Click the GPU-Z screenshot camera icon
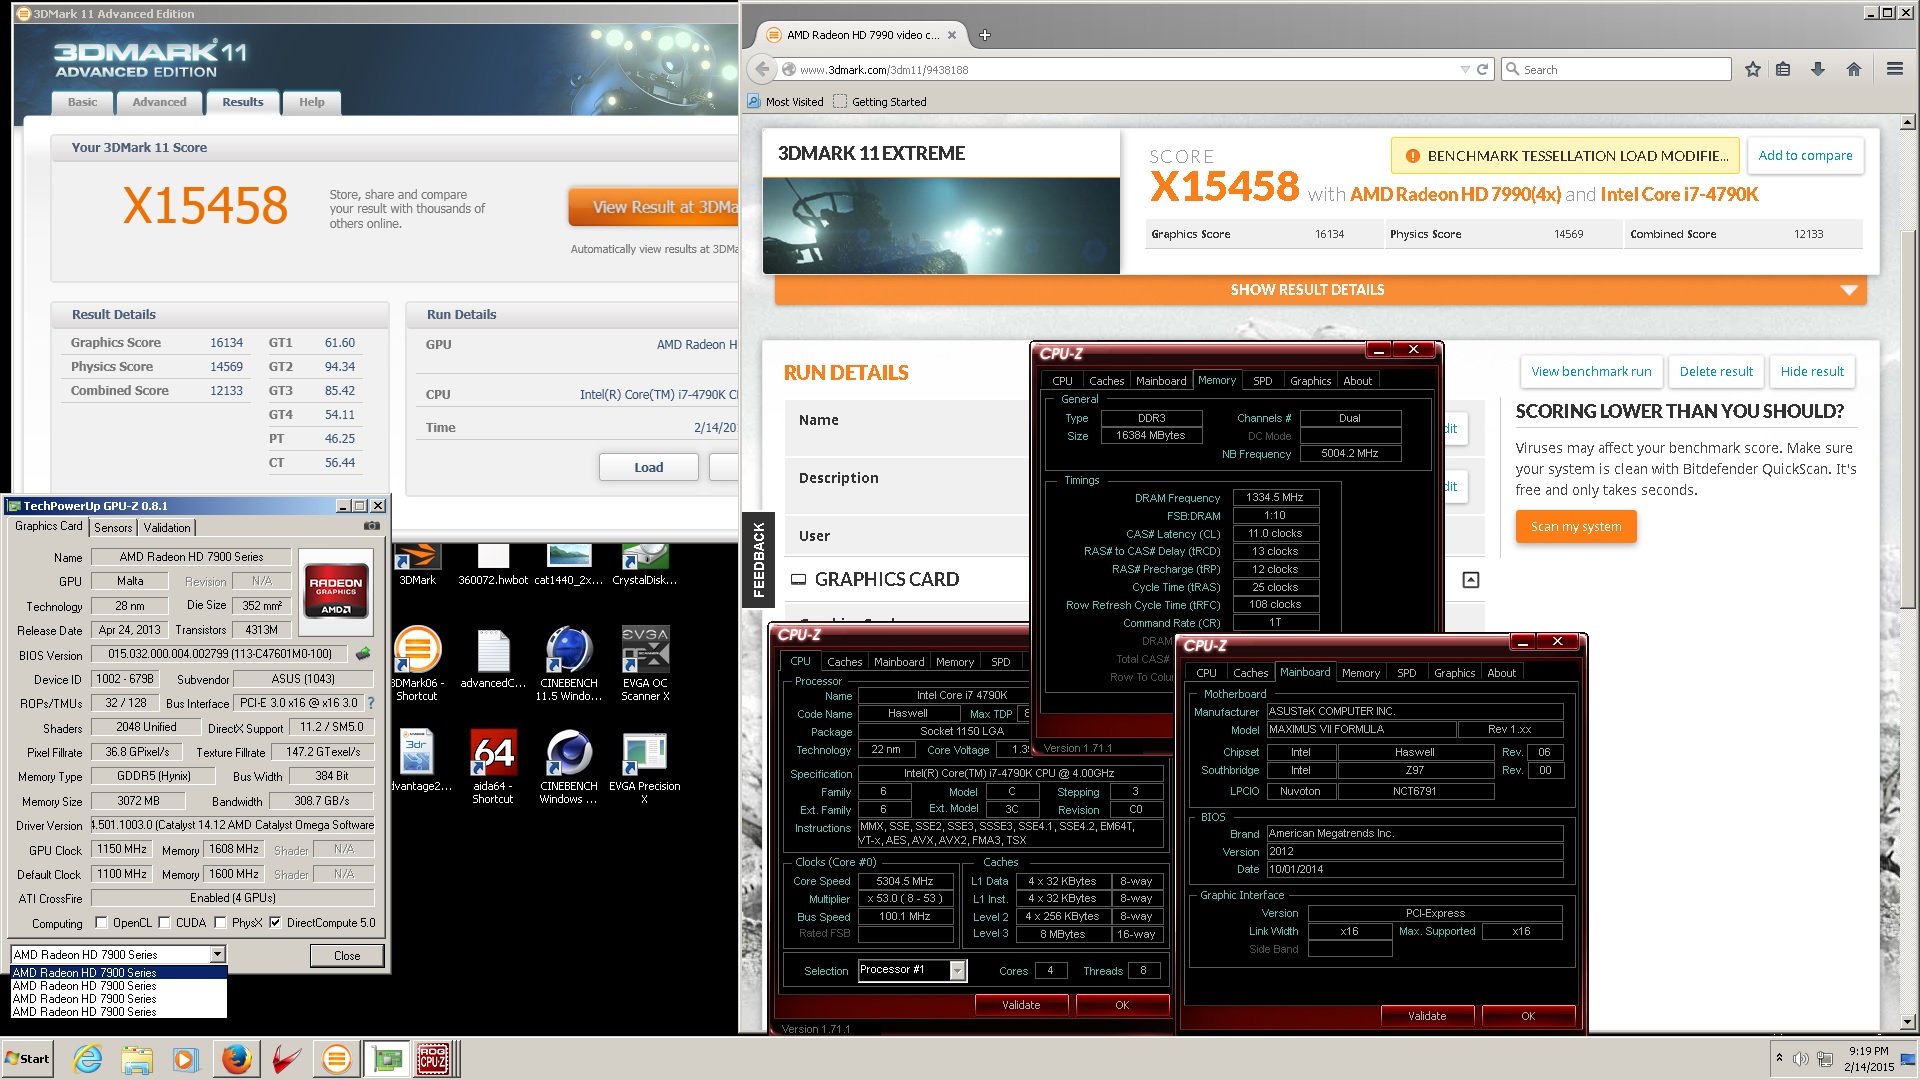Viewport: 1920px width, 1080px height. point(372,526)
